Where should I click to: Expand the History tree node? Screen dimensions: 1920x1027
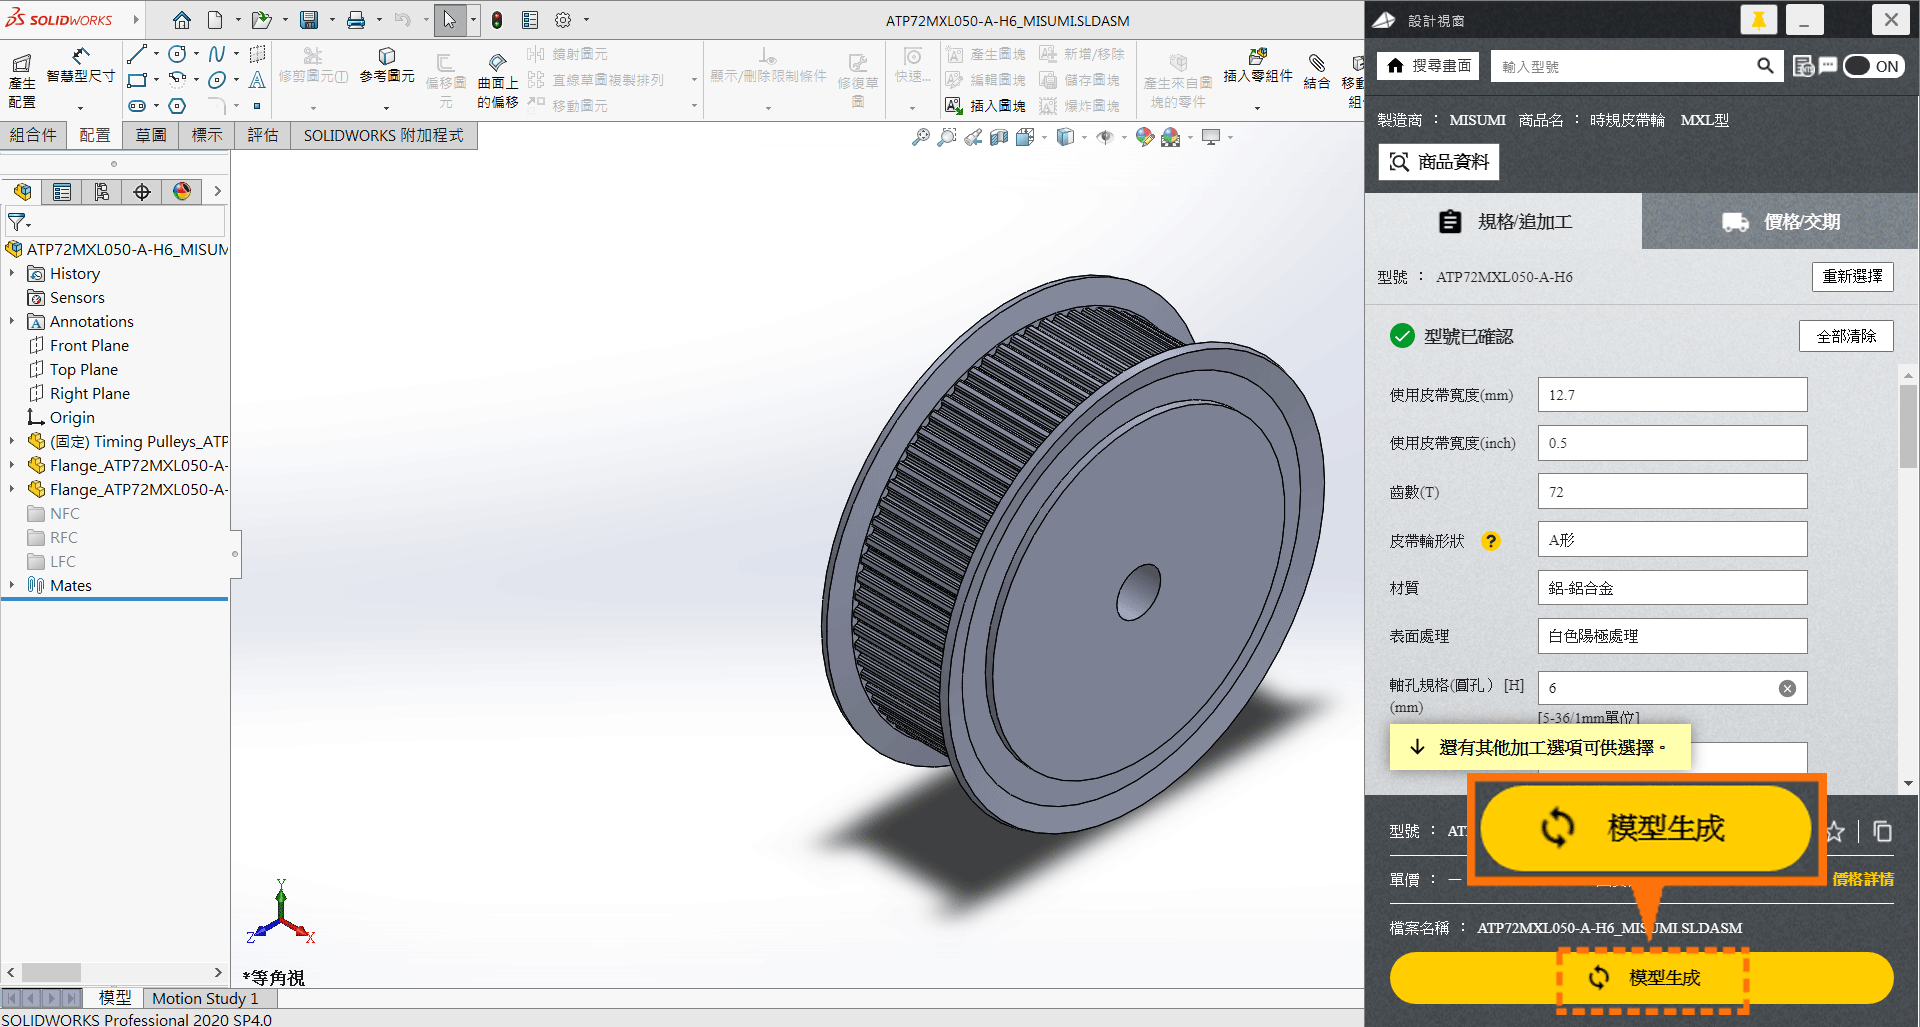[x=12, y=273]
